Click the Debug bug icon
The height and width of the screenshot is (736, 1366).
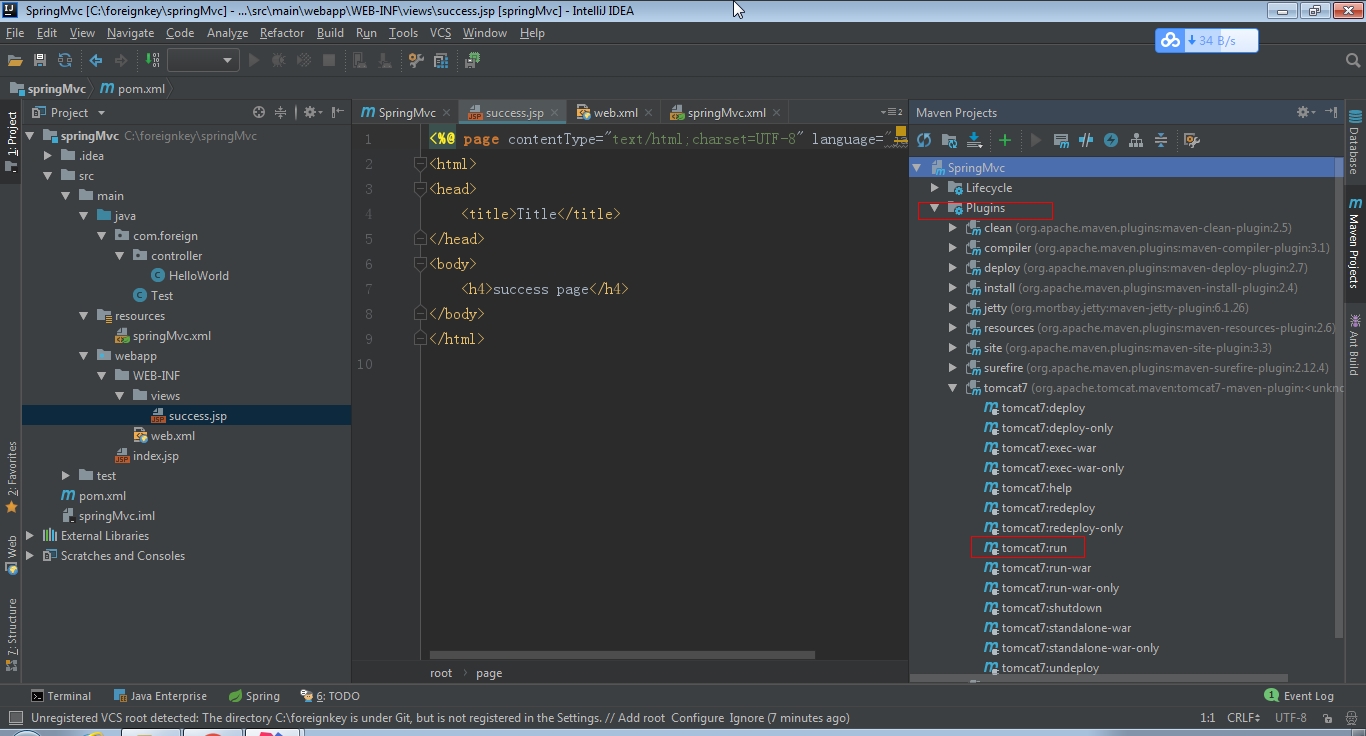[x=278, y=60]
